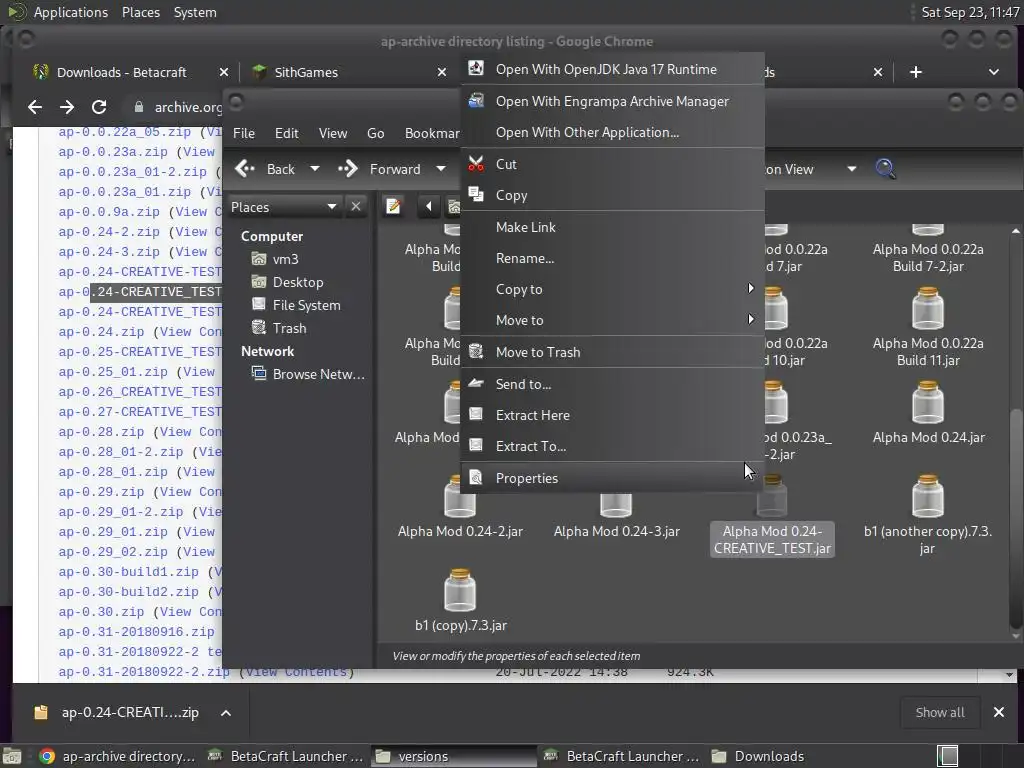Click the Java runtime icon in menu
This screenshot has height=768, width=1024.
[476, 68]
